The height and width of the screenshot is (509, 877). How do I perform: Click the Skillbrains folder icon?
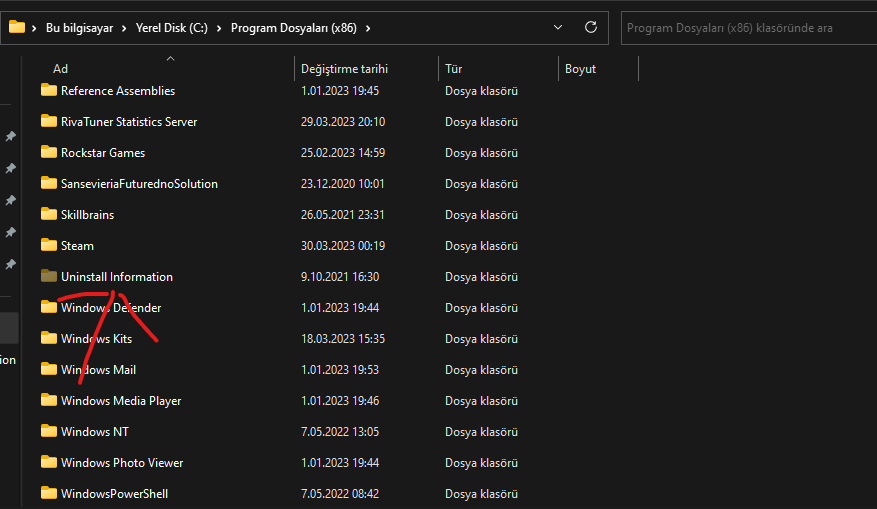pyautogui.click(x=49, y=214)
